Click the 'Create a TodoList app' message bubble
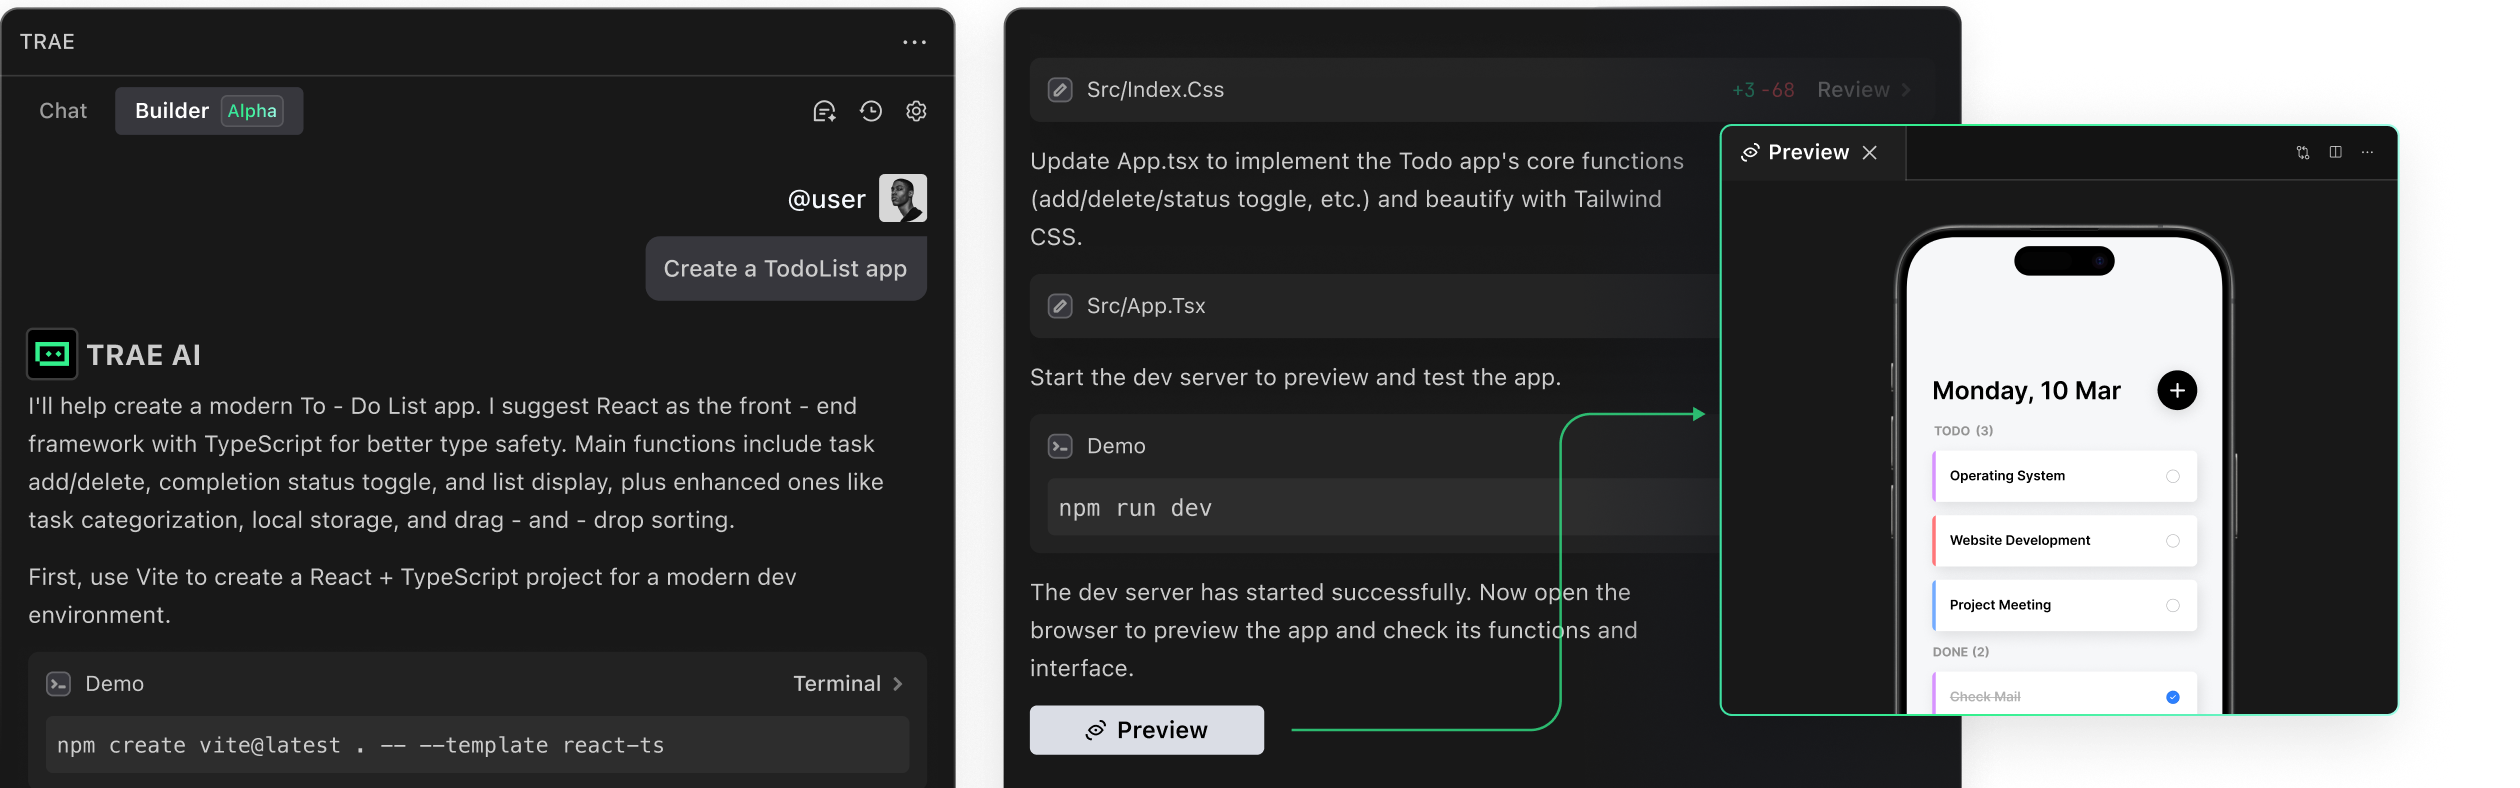 pyautogui.click(x=786, y=268)
